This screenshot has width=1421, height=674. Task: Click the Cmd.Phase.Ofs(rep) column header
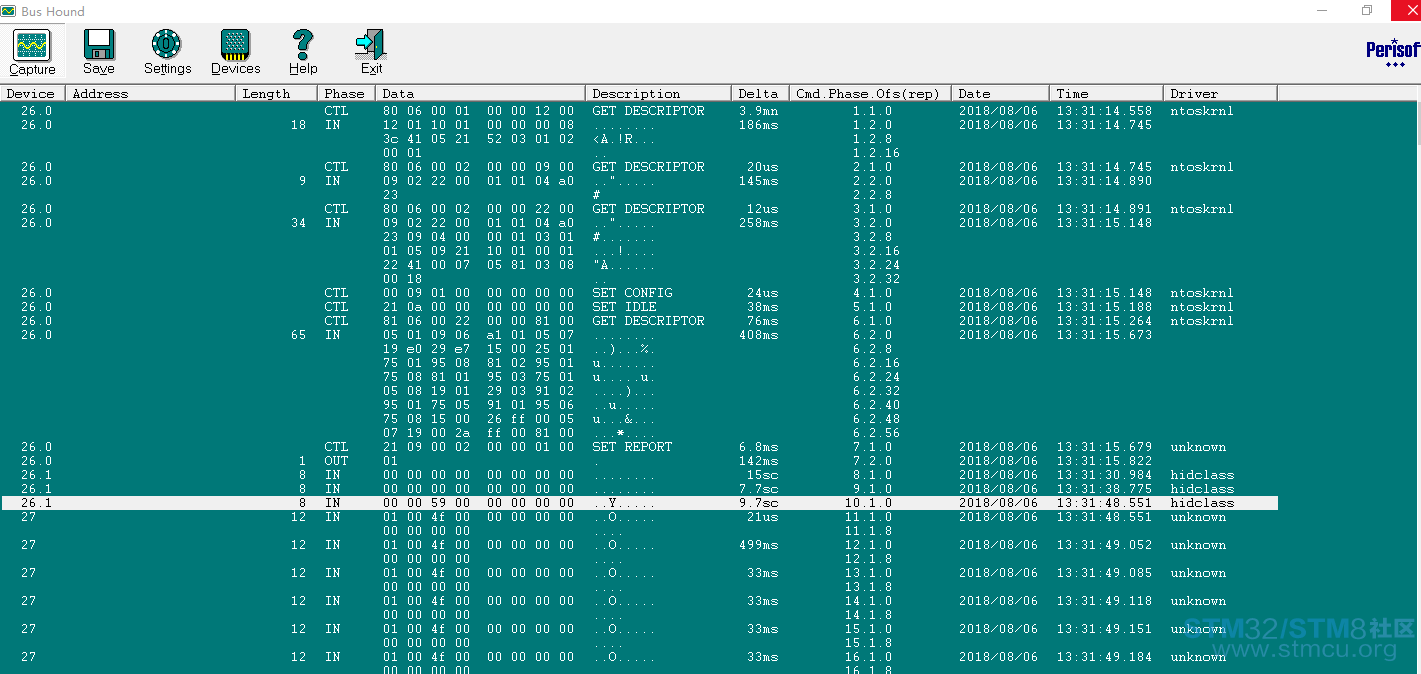click(869, 93)
